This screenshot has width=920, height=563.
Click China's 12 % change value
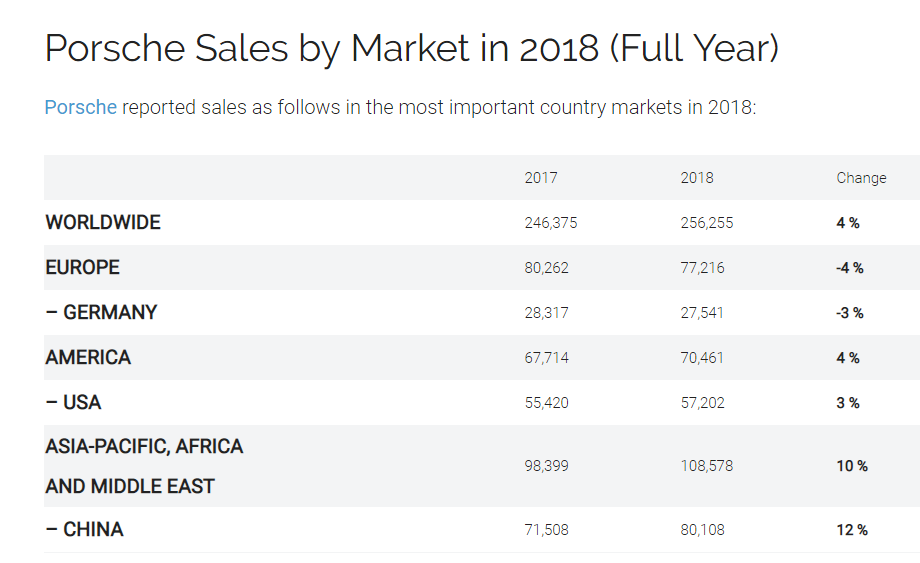pos(852,530)
